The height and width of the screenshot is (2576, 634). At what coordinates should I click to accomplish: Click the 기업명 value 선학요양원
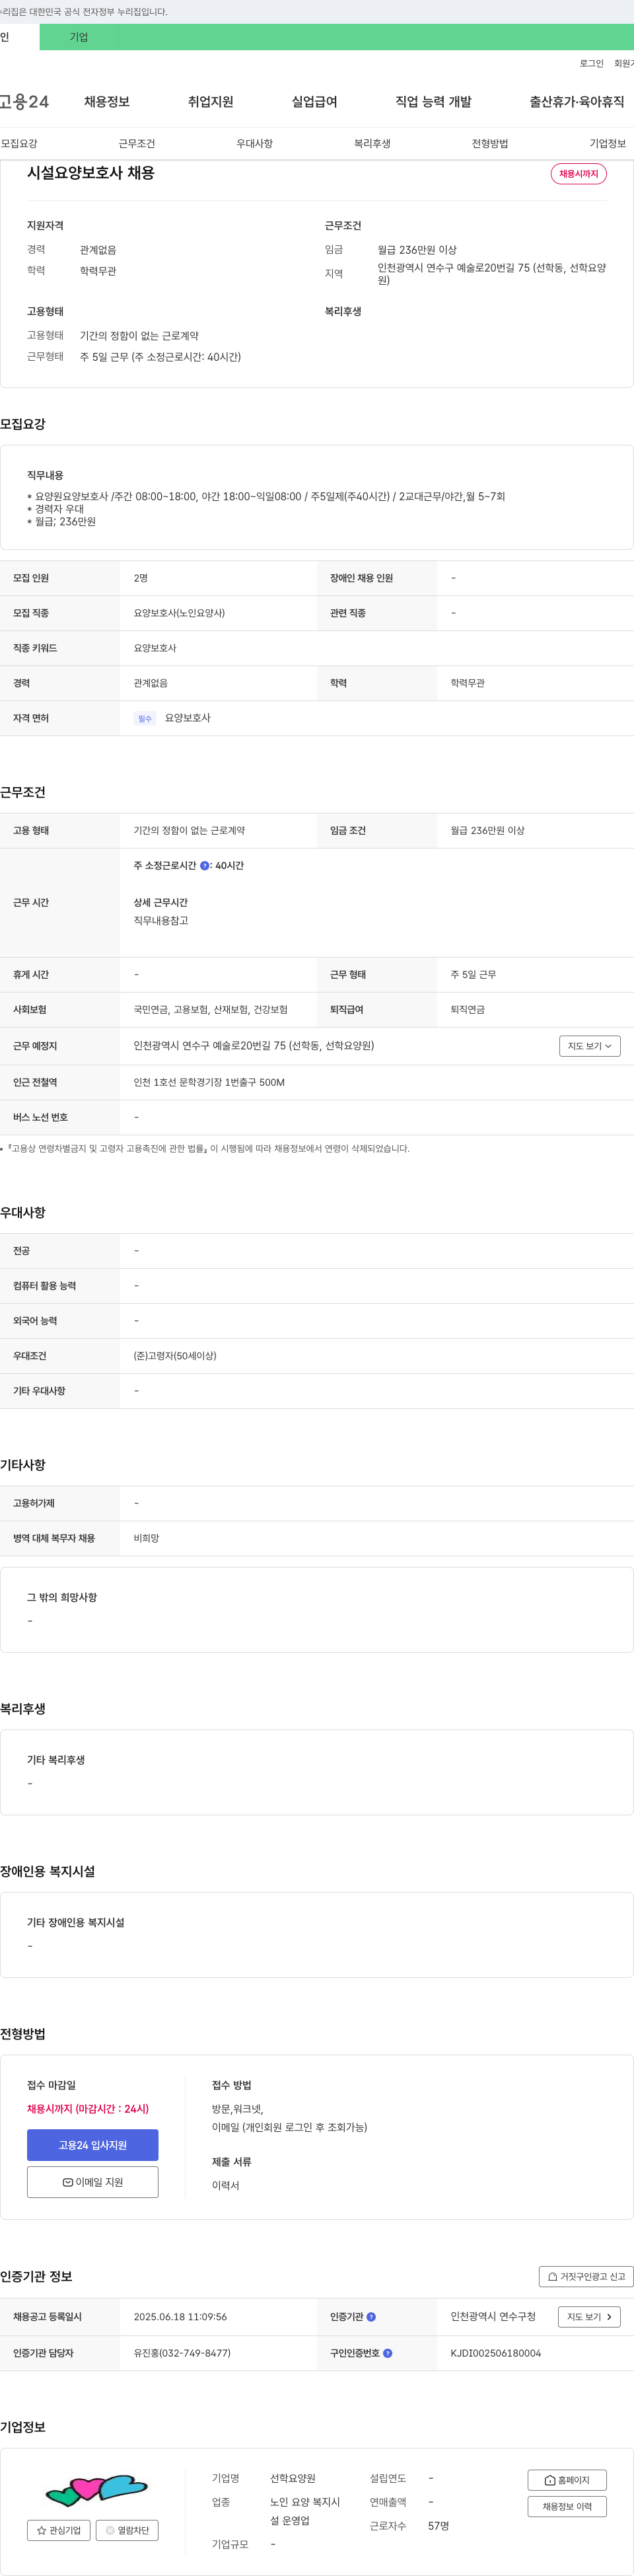(293, 2478)
